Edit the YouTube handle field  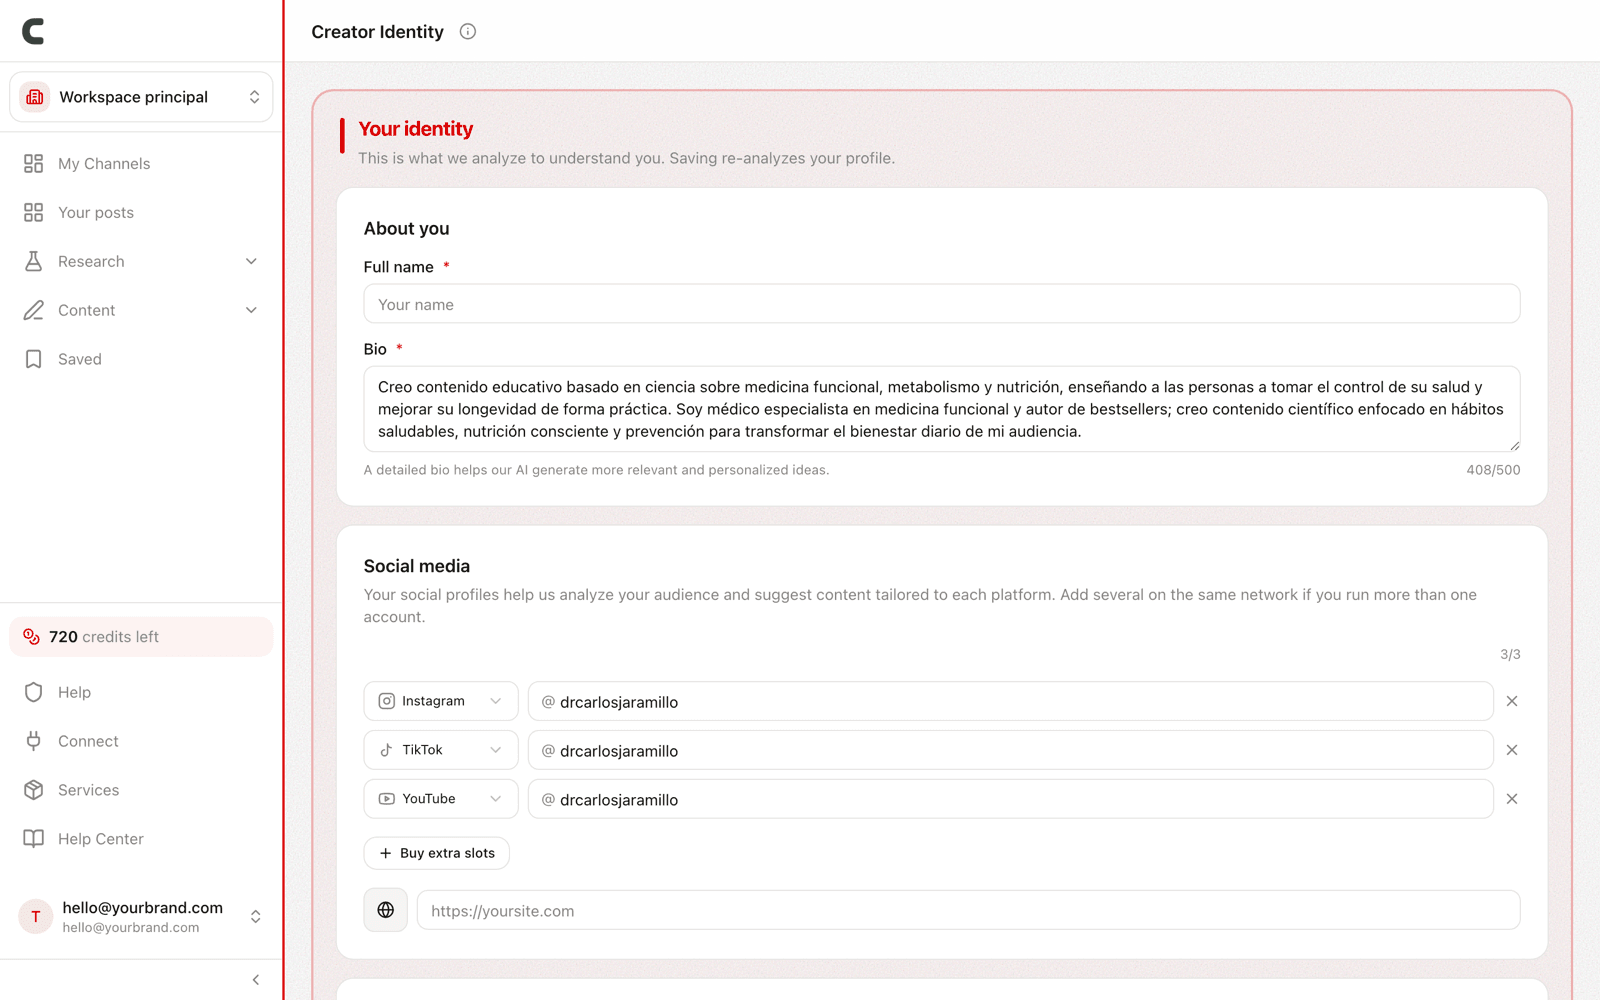1011,799
